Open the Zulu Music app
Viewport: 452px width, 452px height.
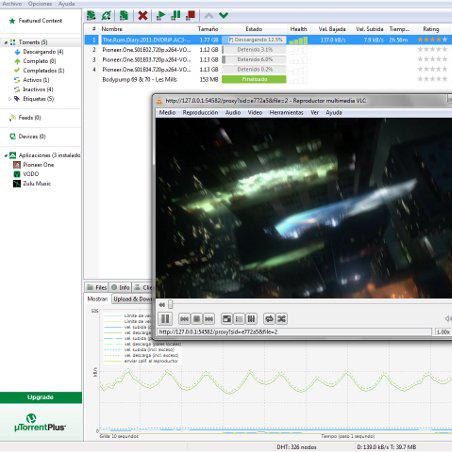point(37,184)
